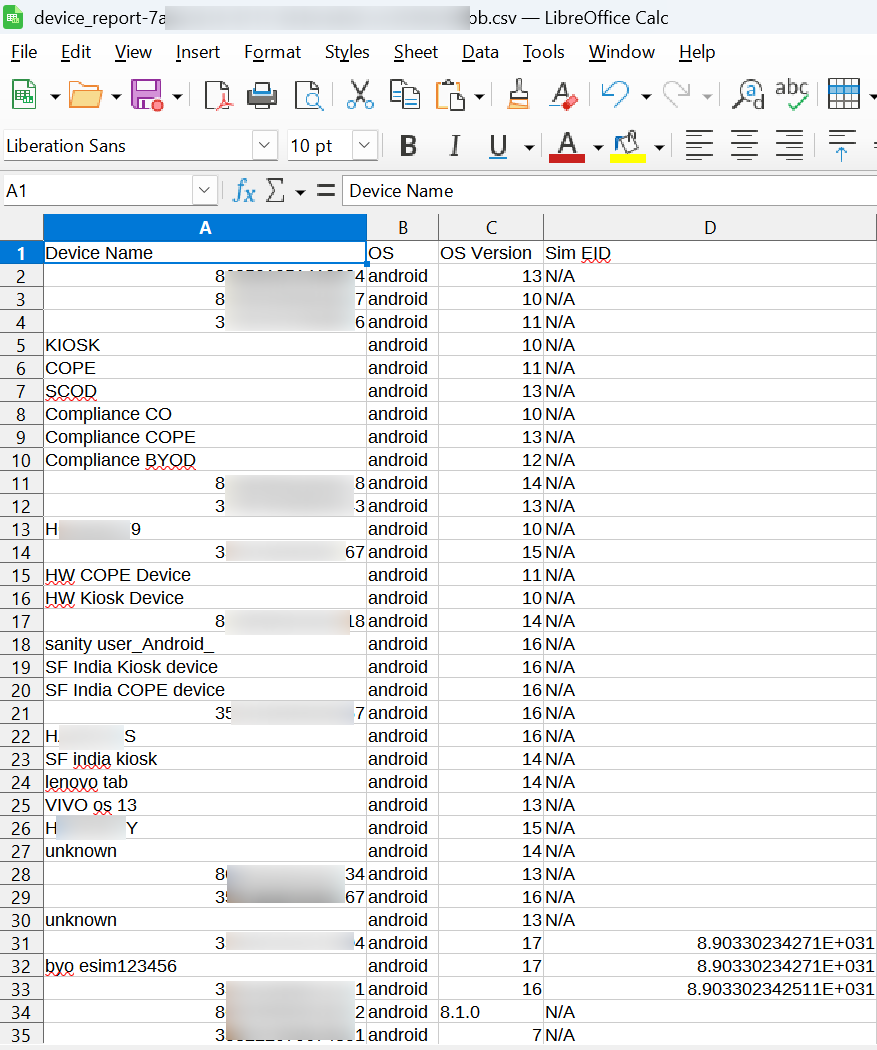
Task: Activate Clone Formatting paintbrush
Action: [518, 94]
